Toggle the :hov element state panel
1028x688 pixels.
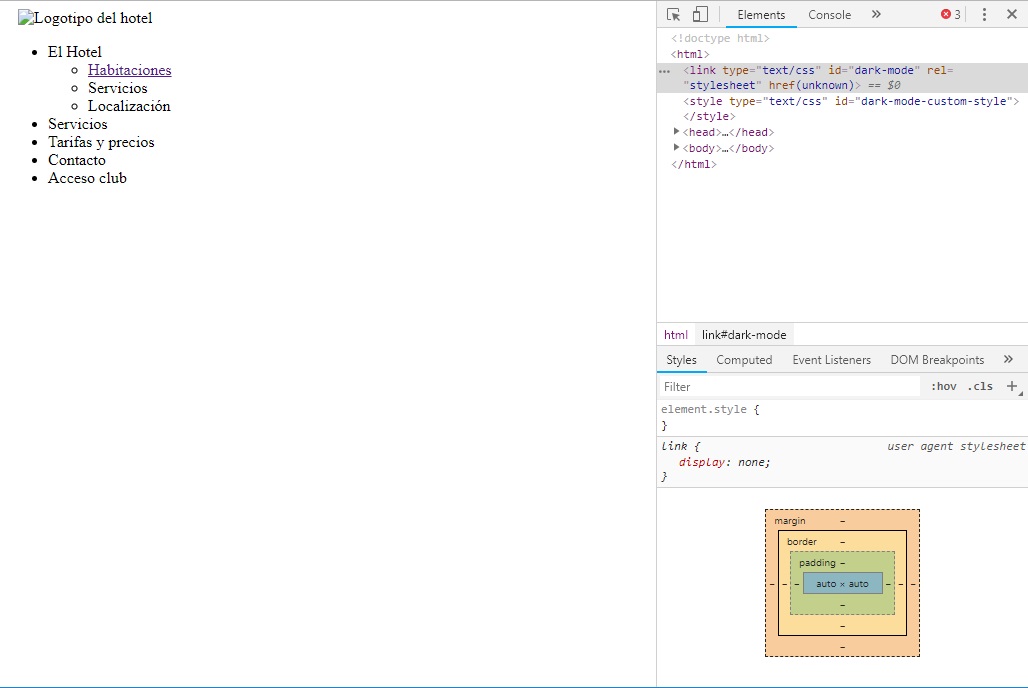pos(943,386)
